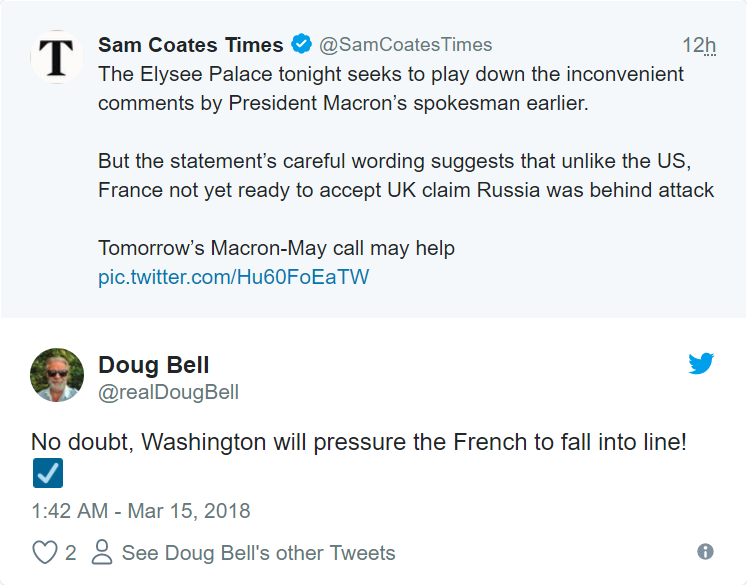Open the Sam Coates Times profile name
Viewport: 747px width, 585px height.
191,45
